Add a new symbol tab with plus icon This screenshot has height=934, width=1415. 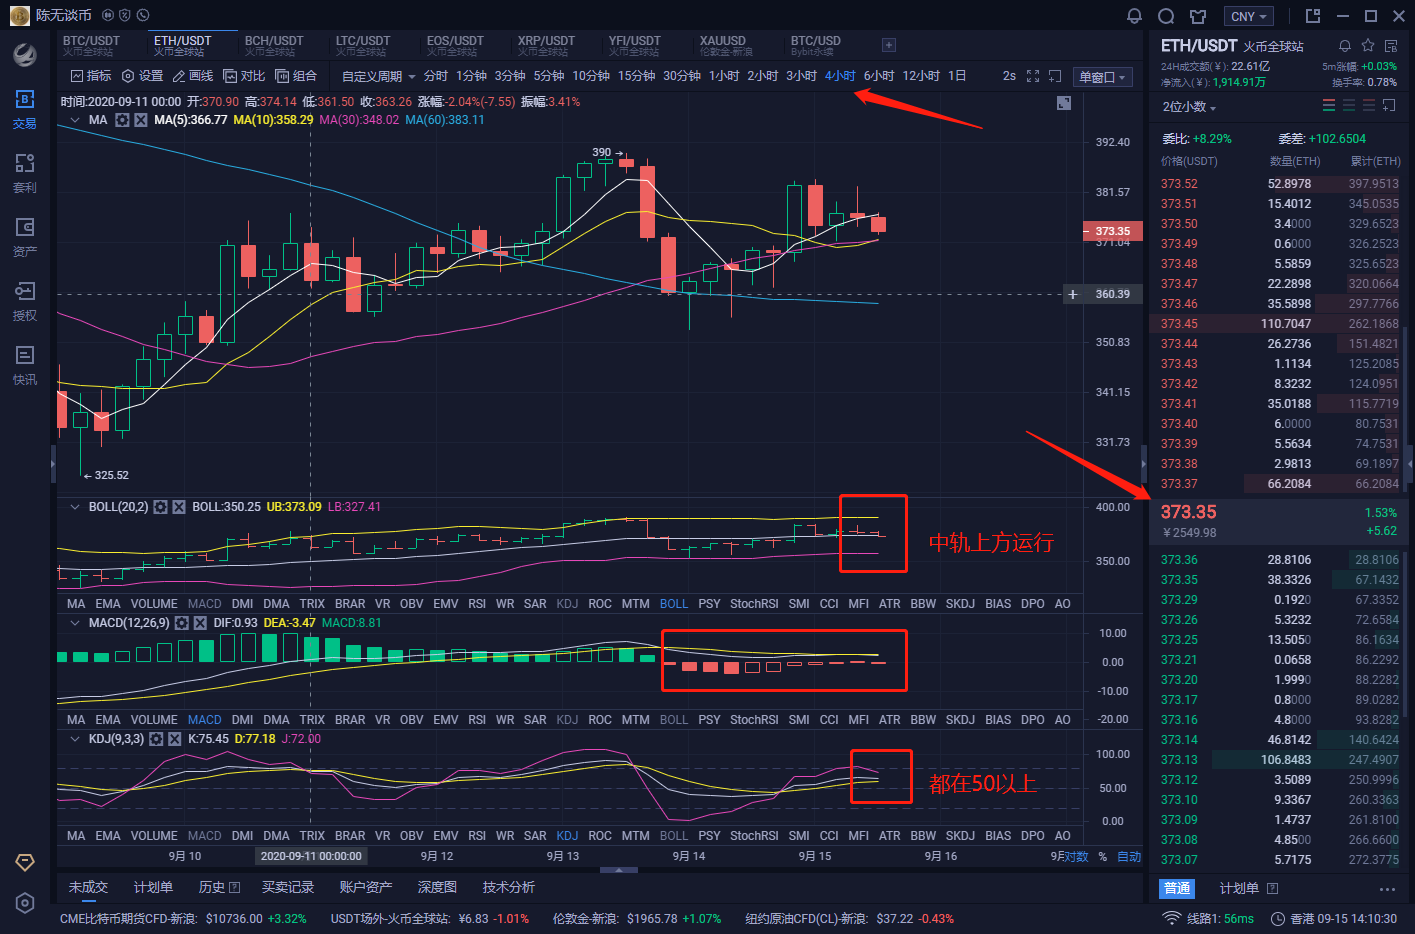889,45
